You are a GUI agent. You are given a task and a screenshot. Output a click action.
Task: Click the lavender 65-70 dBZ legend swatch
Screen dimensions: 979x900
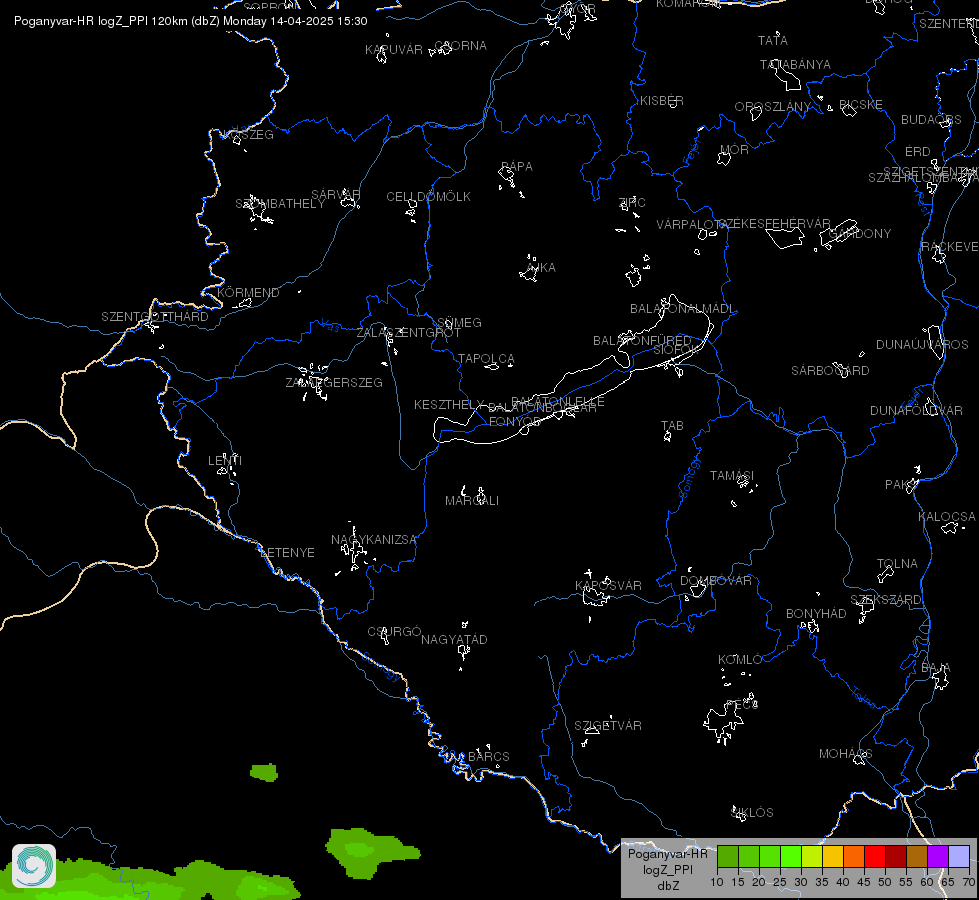pyautogui.click(x=958, y=857)
